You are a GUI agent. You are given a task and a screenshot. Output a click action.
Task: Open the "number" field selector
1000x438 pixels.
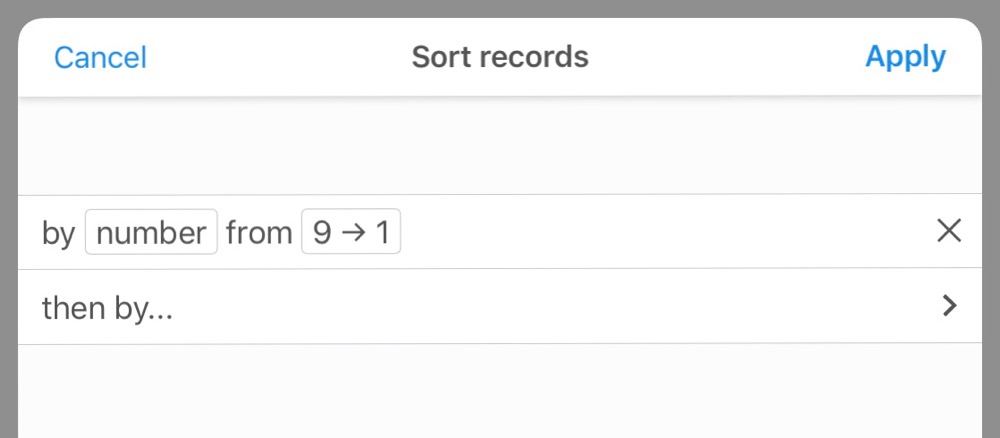(x=151, y=233)
